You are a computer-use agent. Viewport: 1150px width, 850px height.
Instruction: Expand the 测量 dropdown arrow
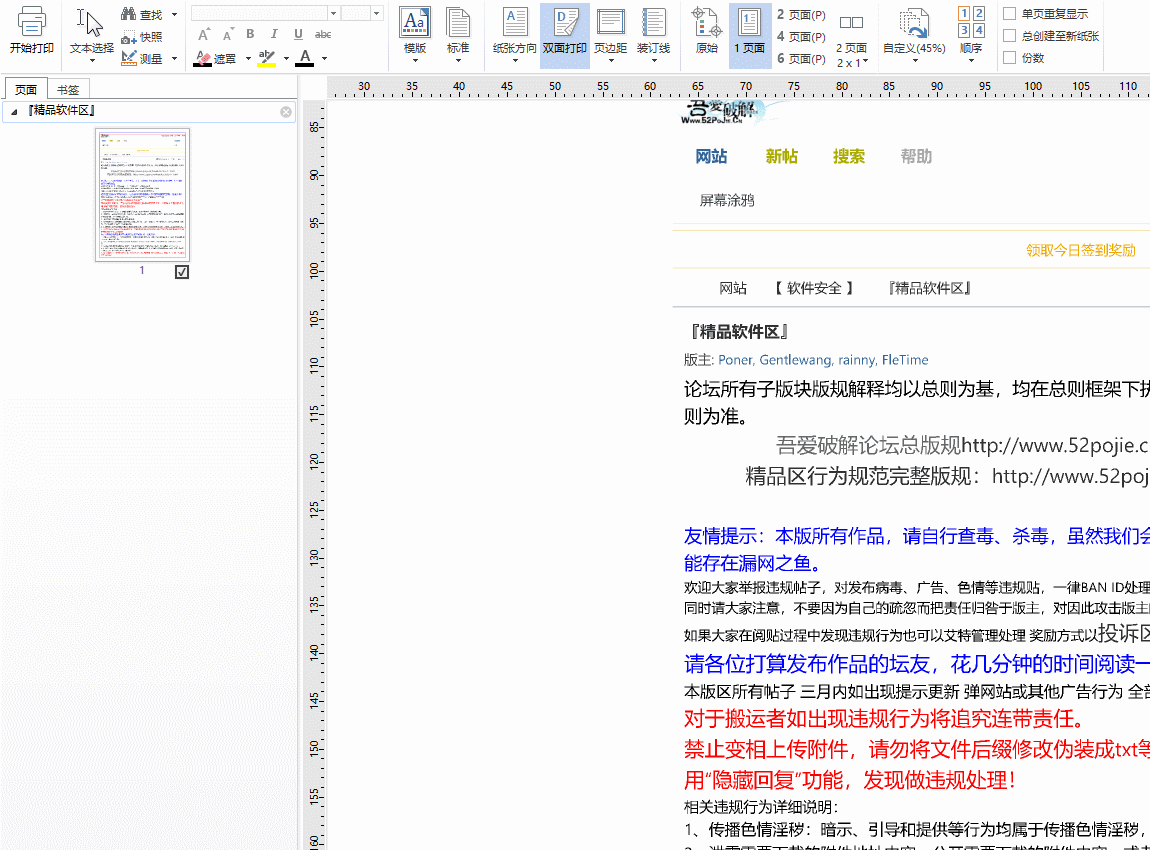(175, 59)
